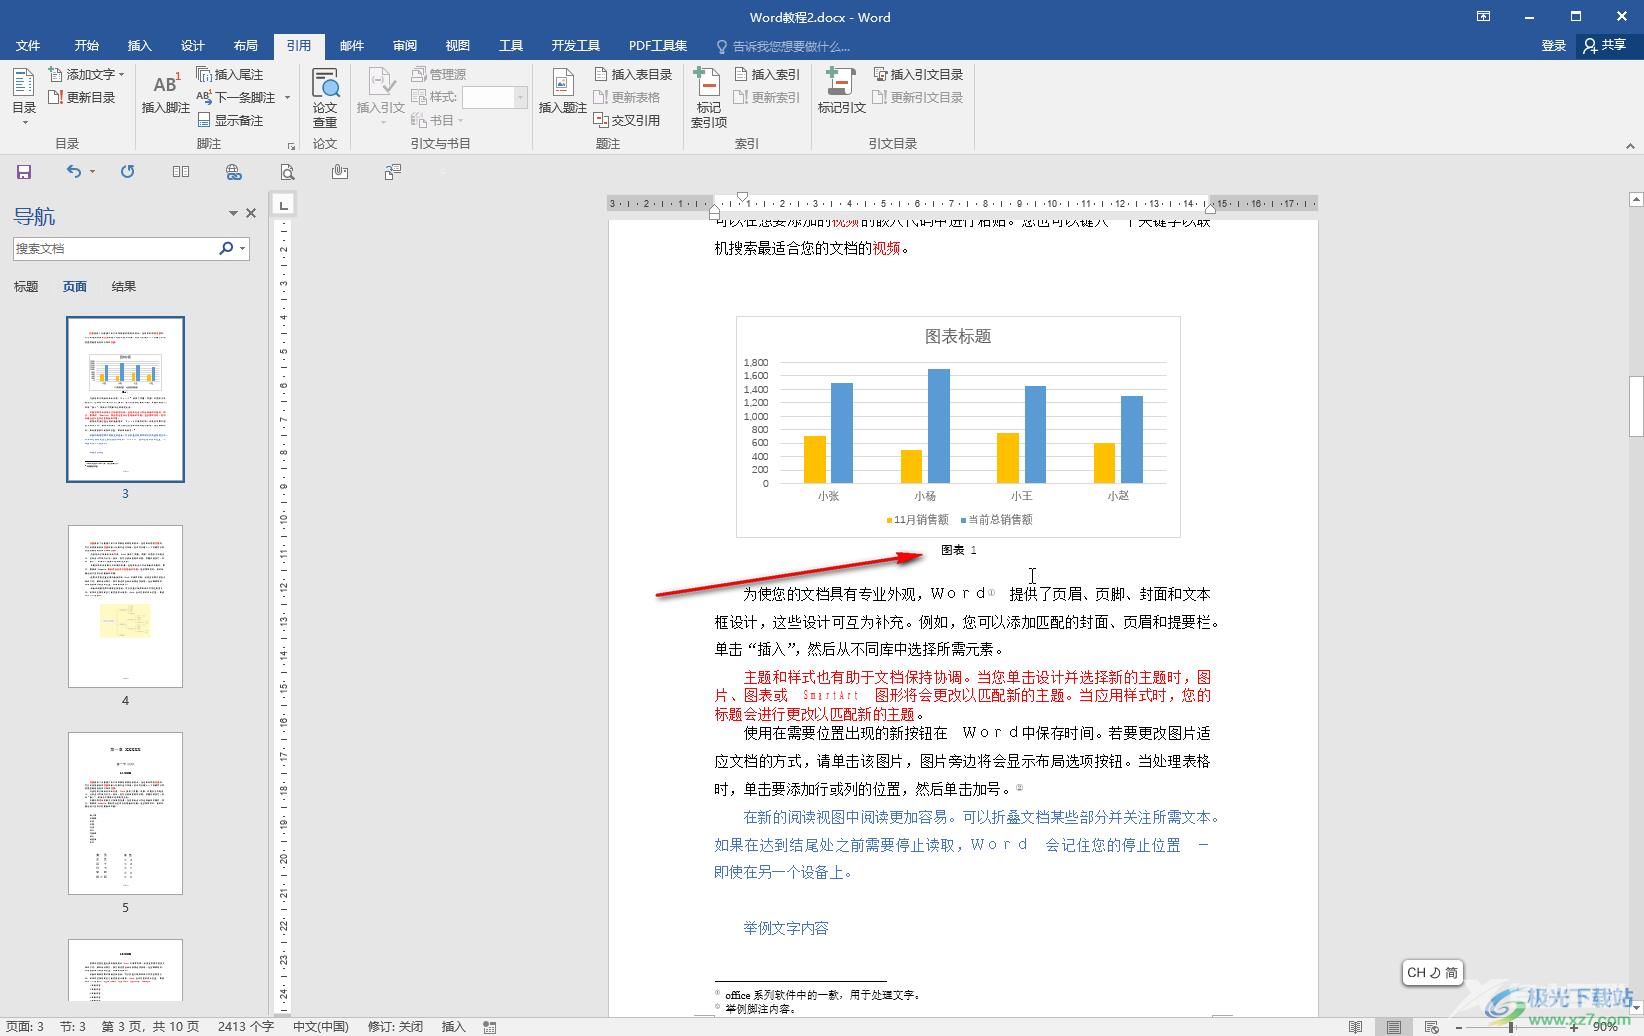Click the 中文(中国) language indicator
This screenshot has width=1644, height=1036.
click(x=321, y=1027)
